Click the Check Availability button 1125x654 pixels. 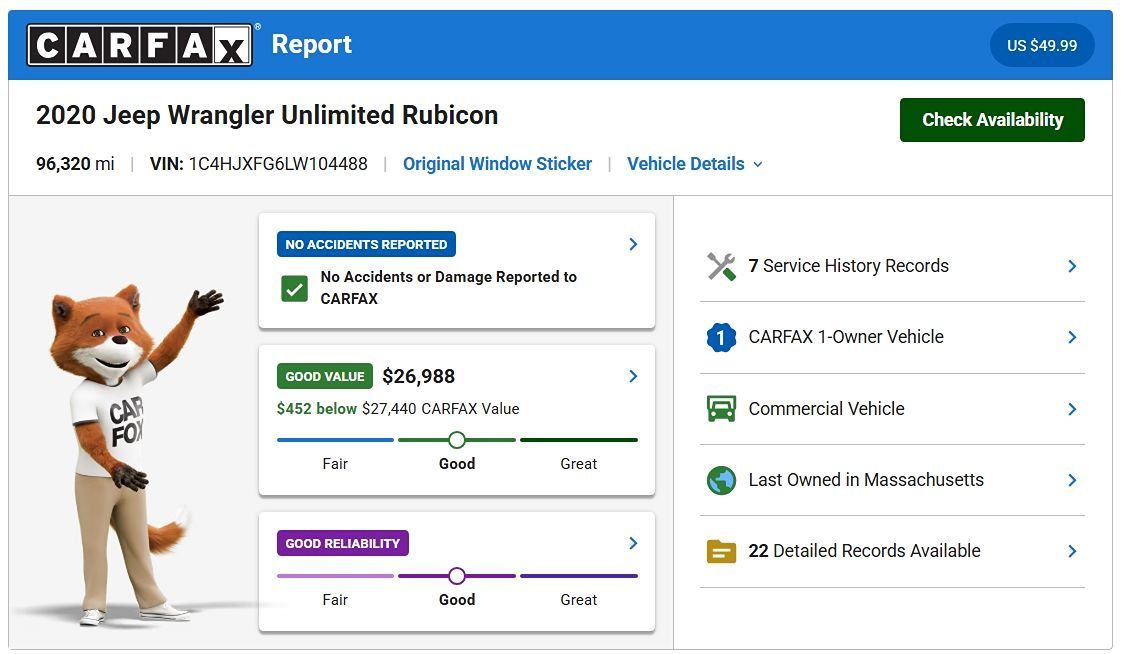[992, 120]
